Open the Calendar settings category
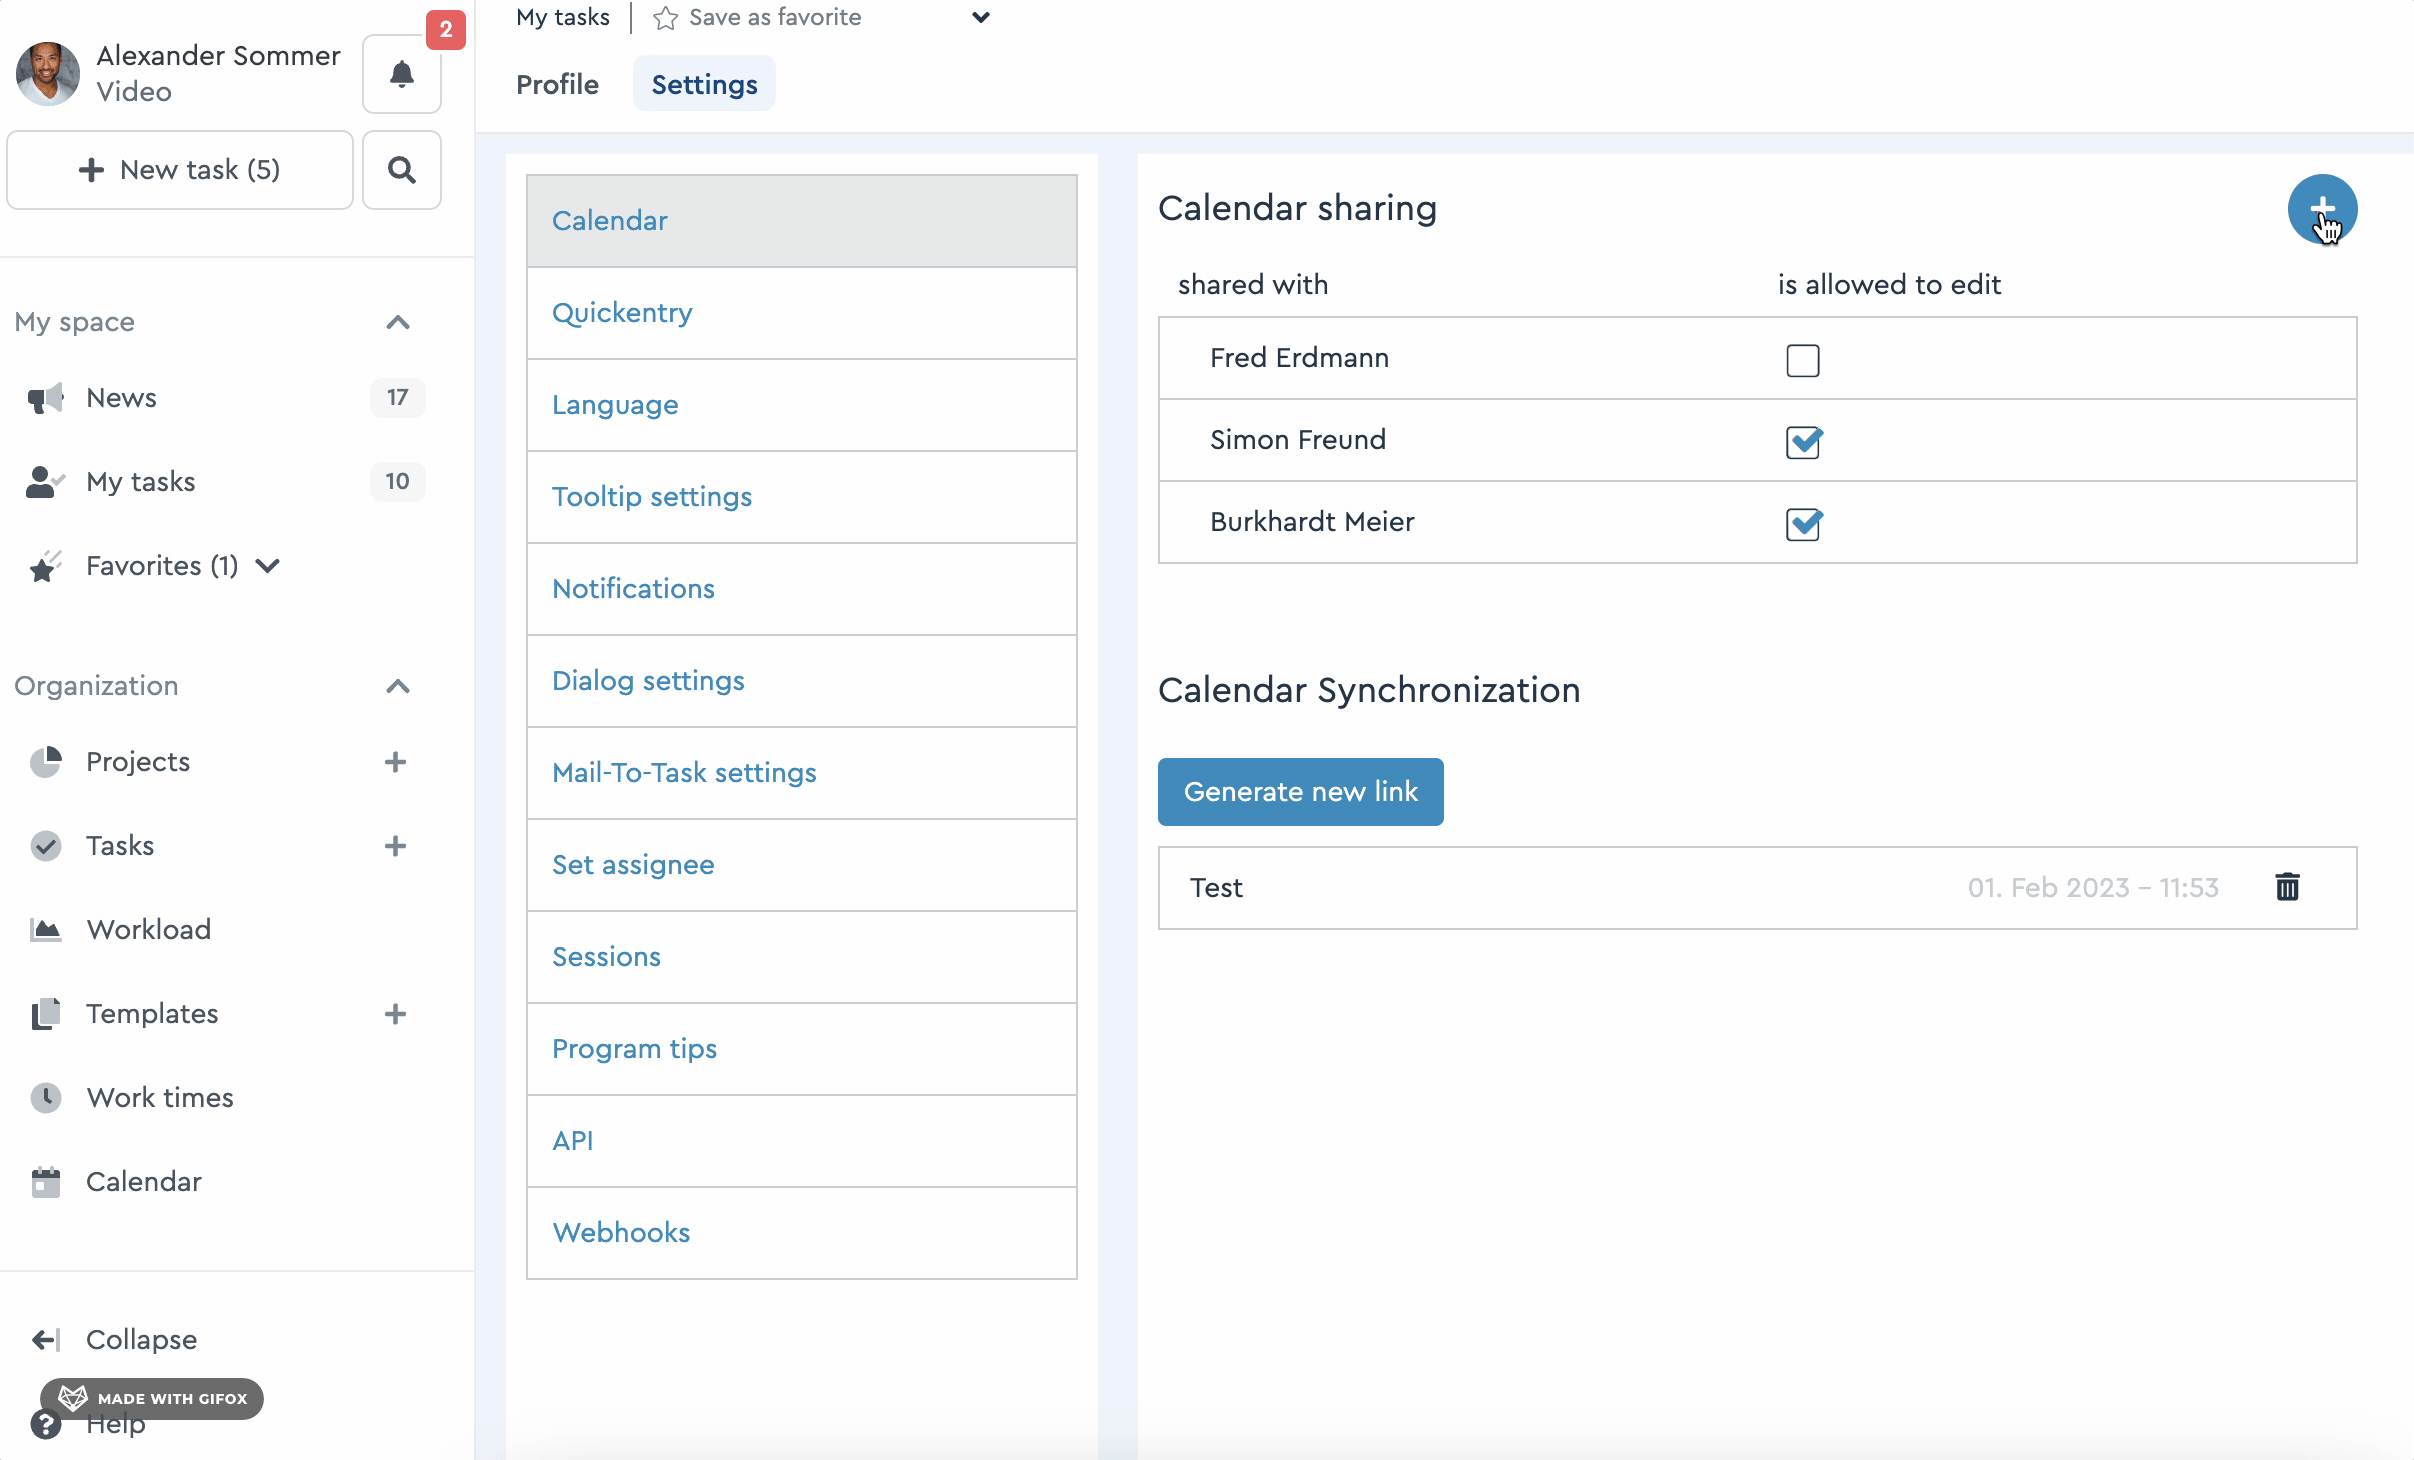Screen dimensions: 2414x1460 pos(801,221)
